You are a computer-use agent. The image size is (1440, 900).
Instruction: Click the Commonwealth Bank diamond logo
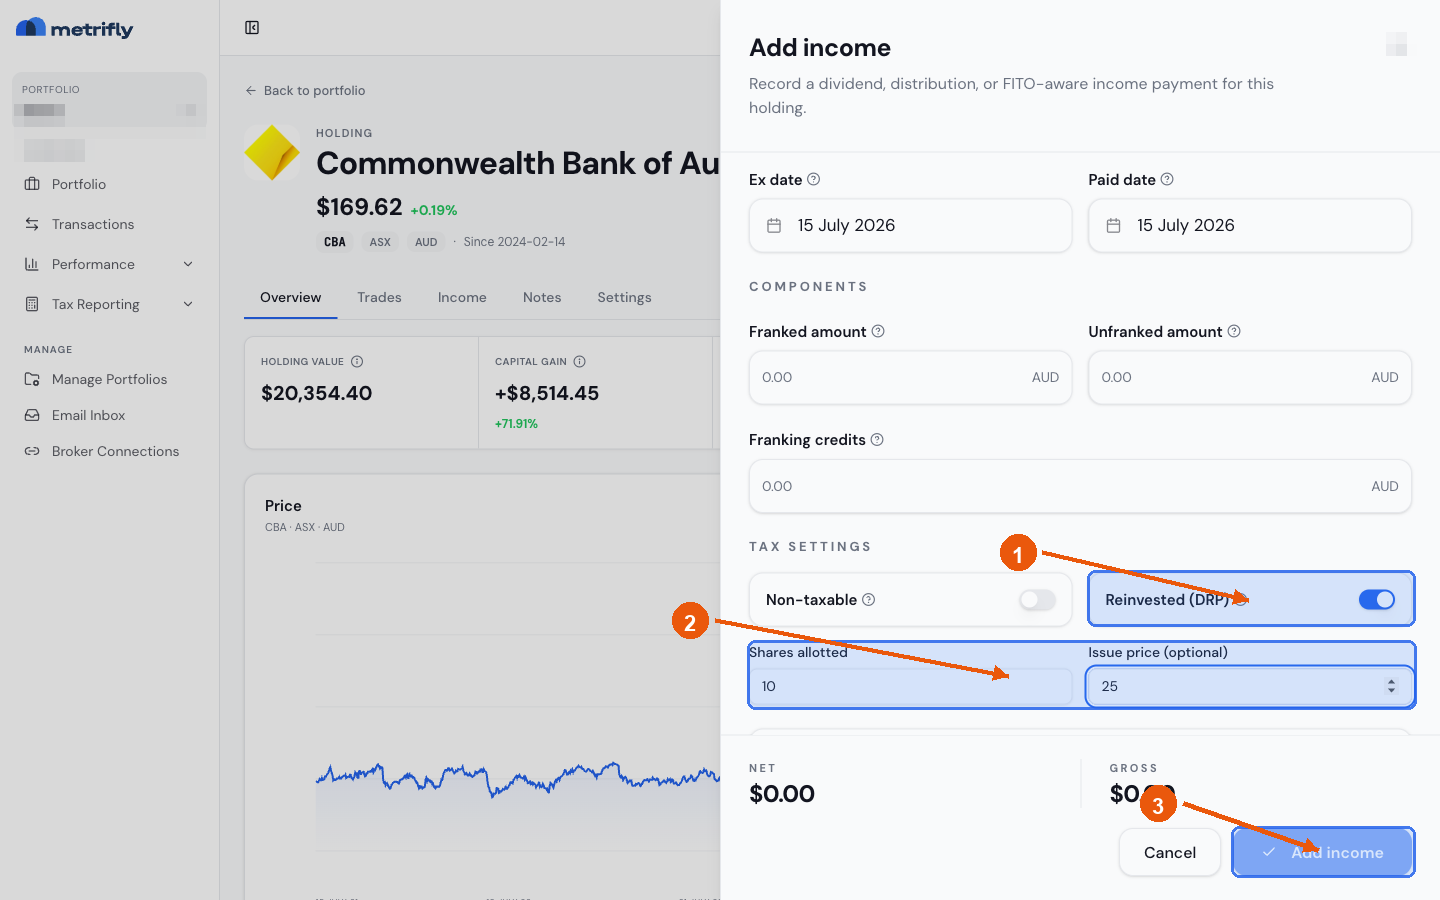[x=272, y=153]
